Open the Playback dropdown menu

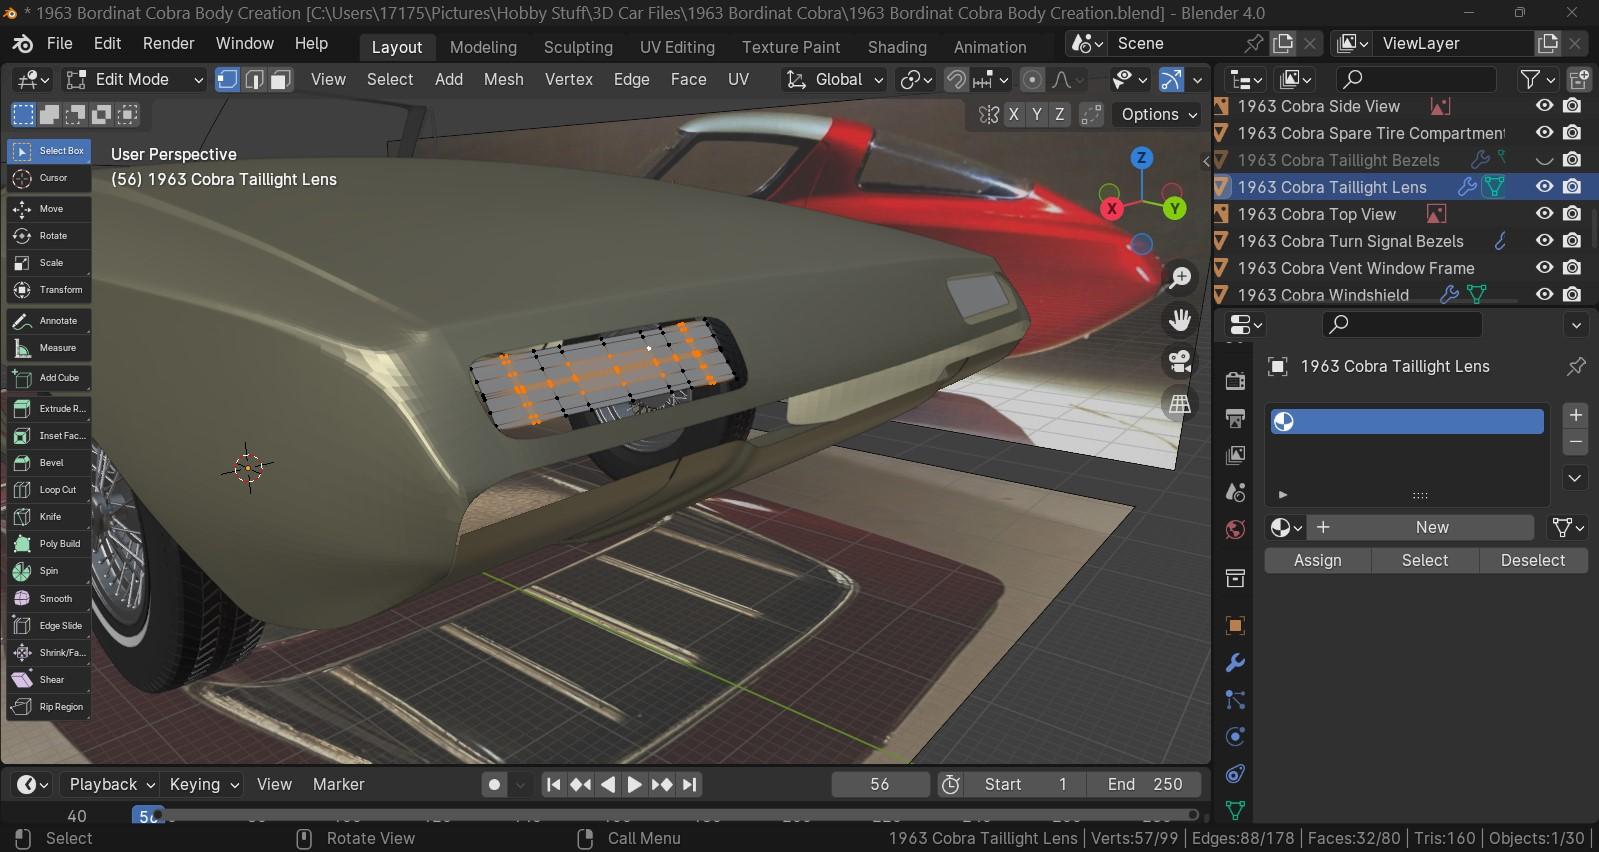[112, 785]
